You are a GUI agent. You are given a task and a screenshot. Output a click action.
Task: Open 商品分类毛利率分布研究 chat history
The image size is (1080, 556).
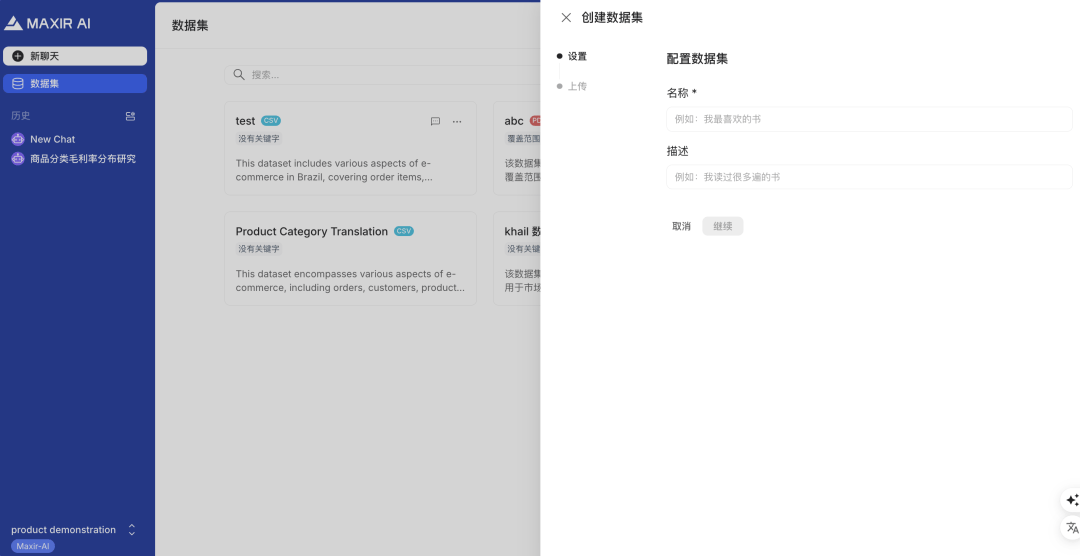(x=82, y=159)
